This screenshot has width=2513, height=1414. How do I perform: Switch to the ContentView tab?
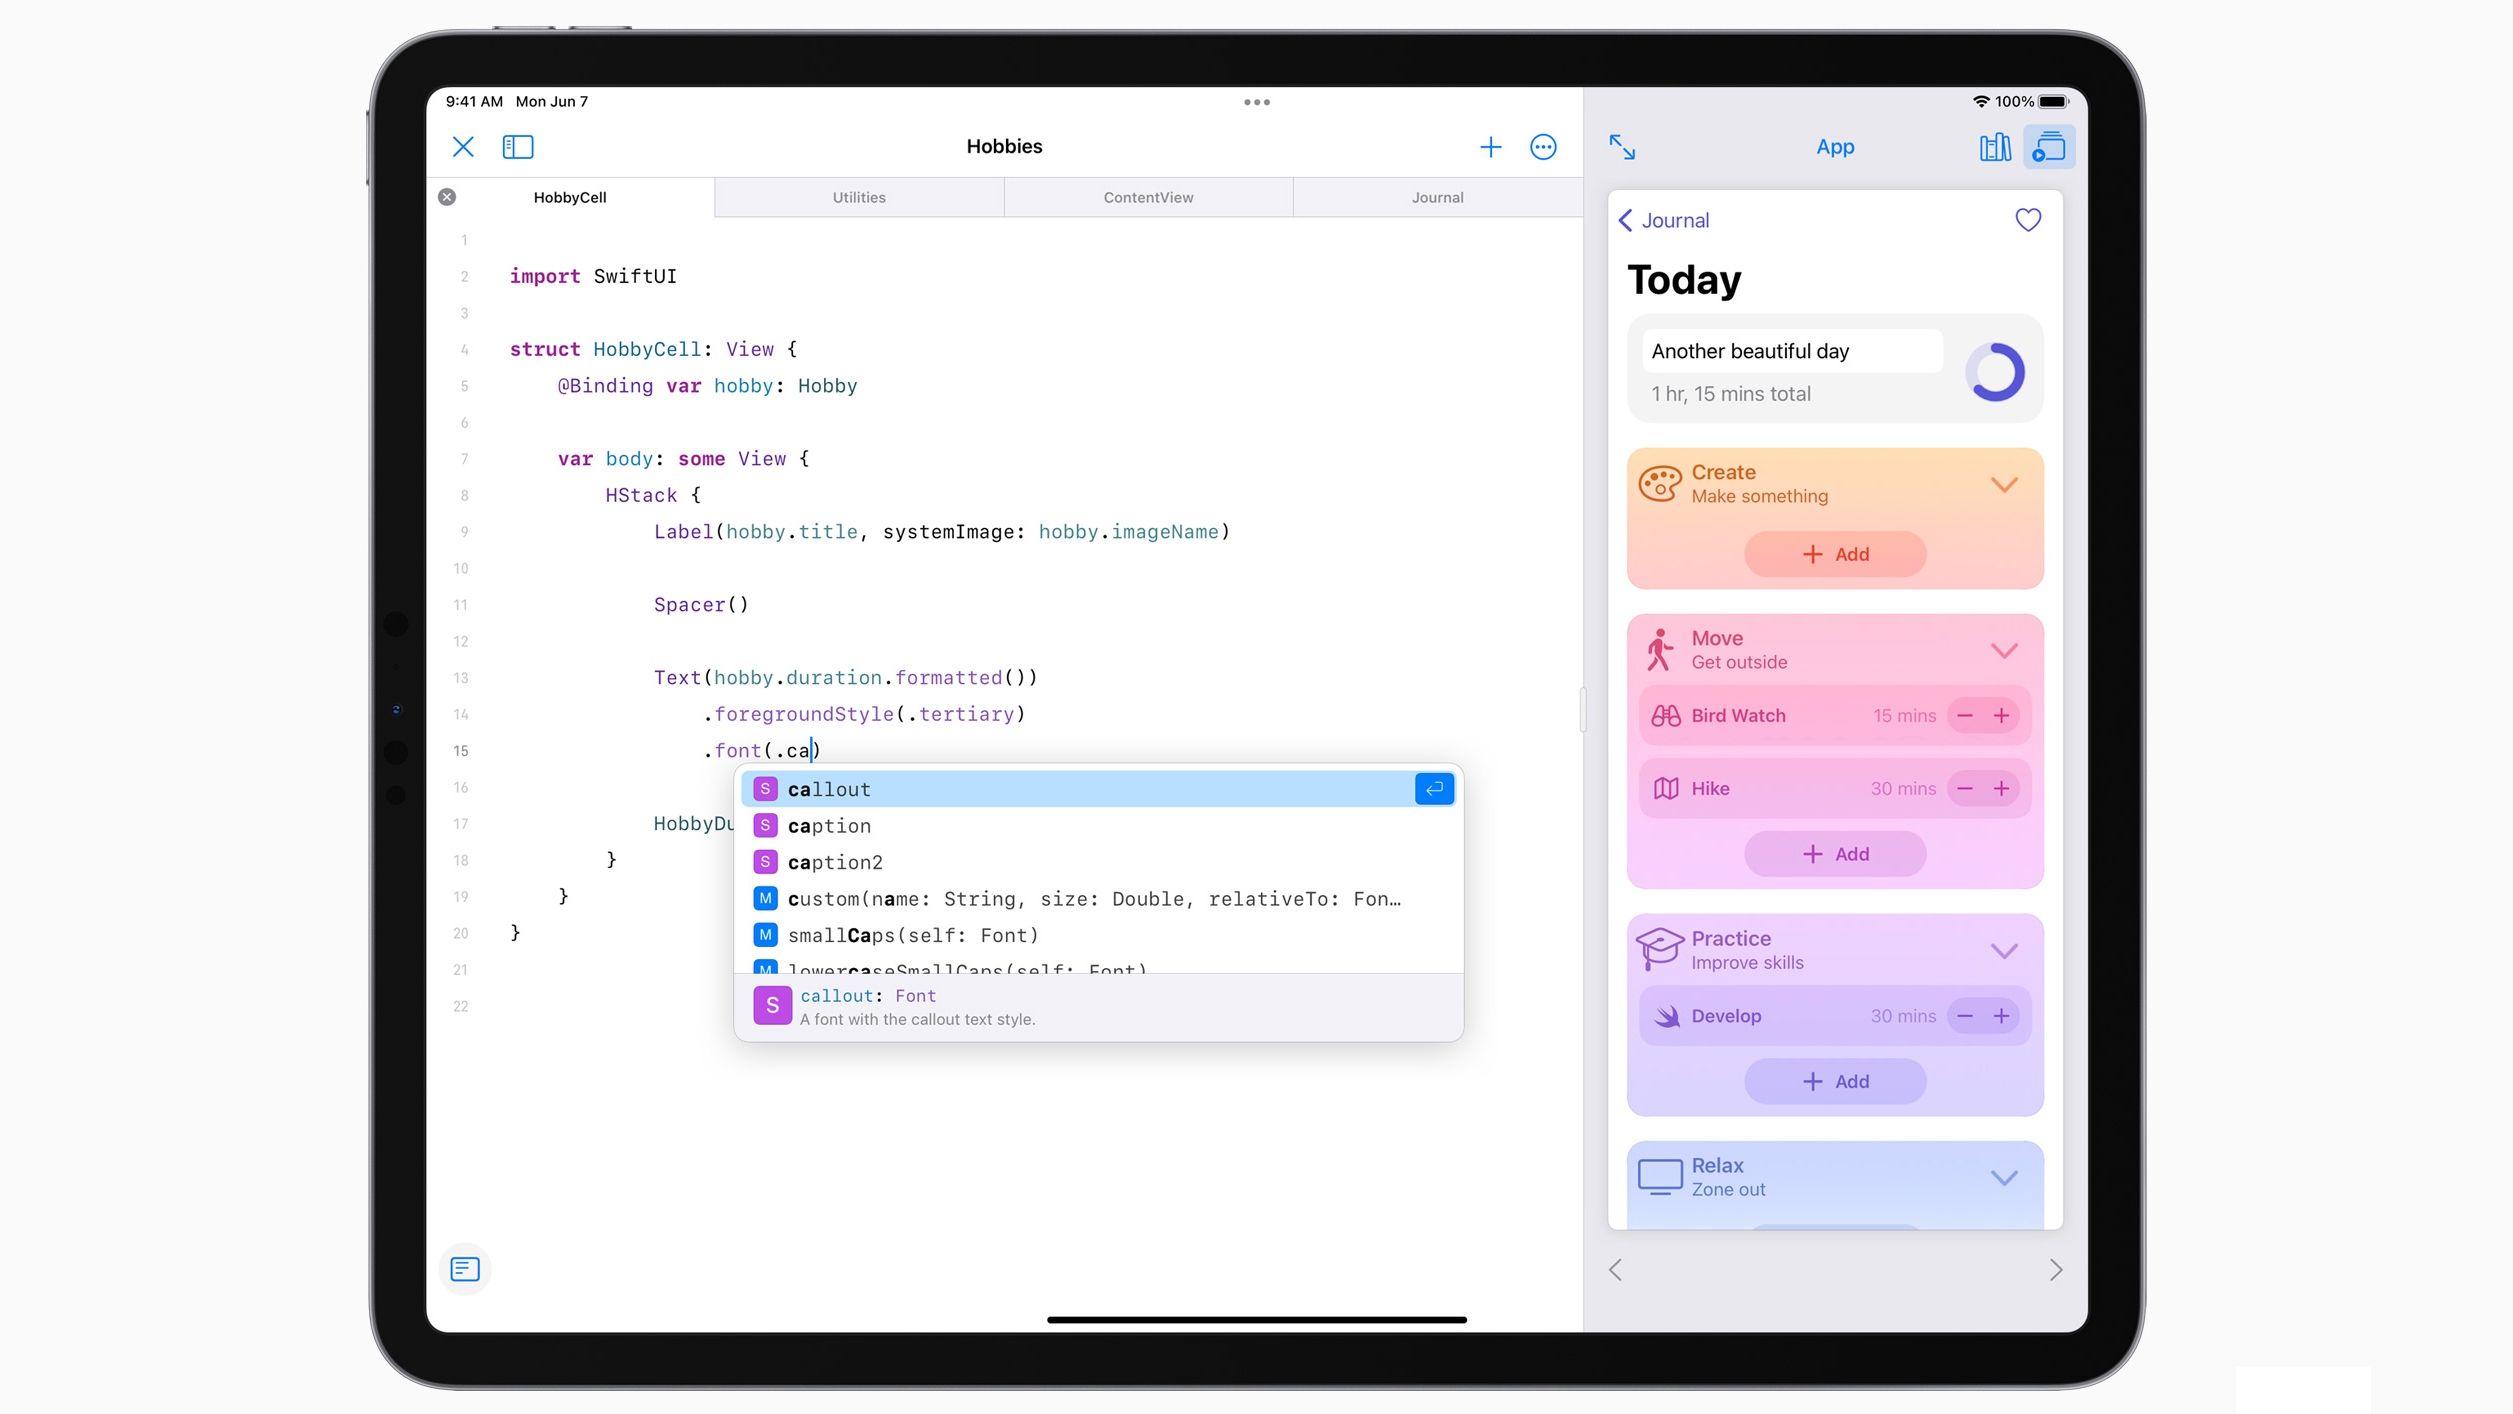(1148, 197)
